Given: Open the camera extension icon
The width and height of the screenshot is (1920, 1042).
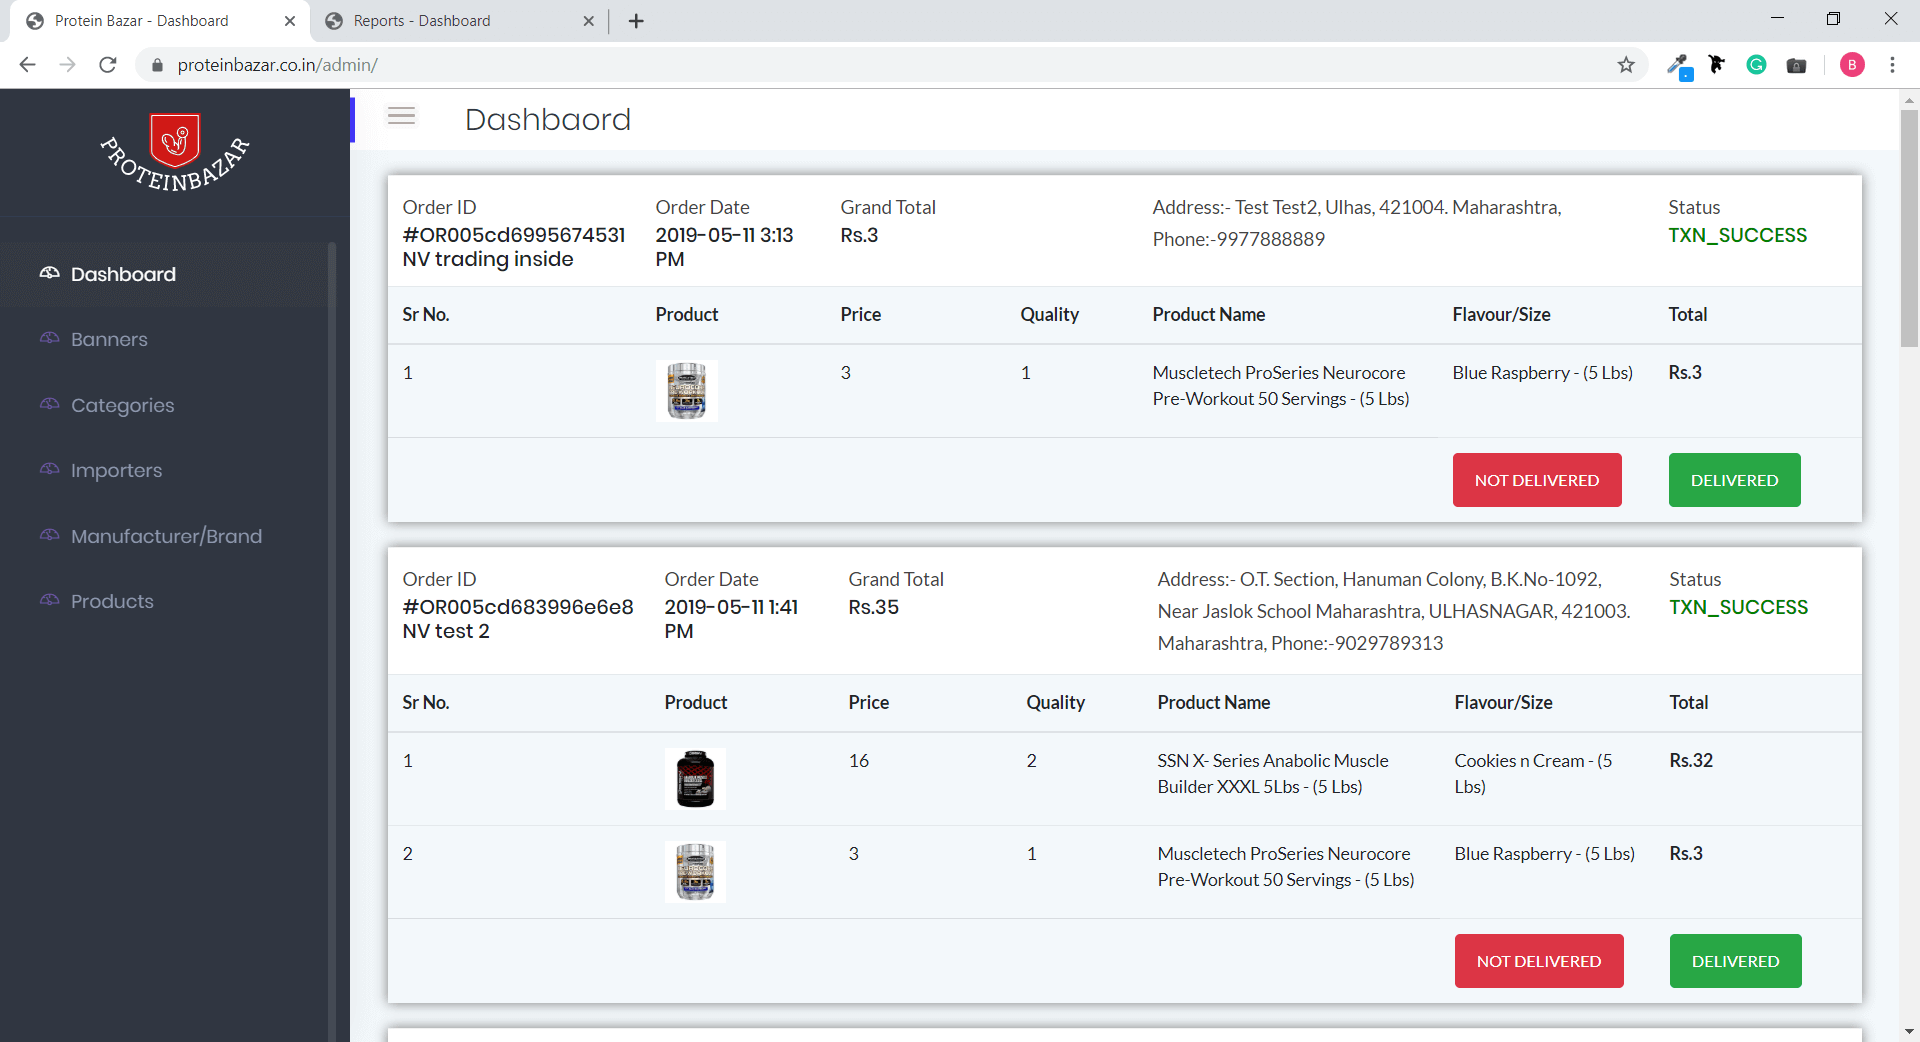Looking at the screenshot, I should point(1796,66).
